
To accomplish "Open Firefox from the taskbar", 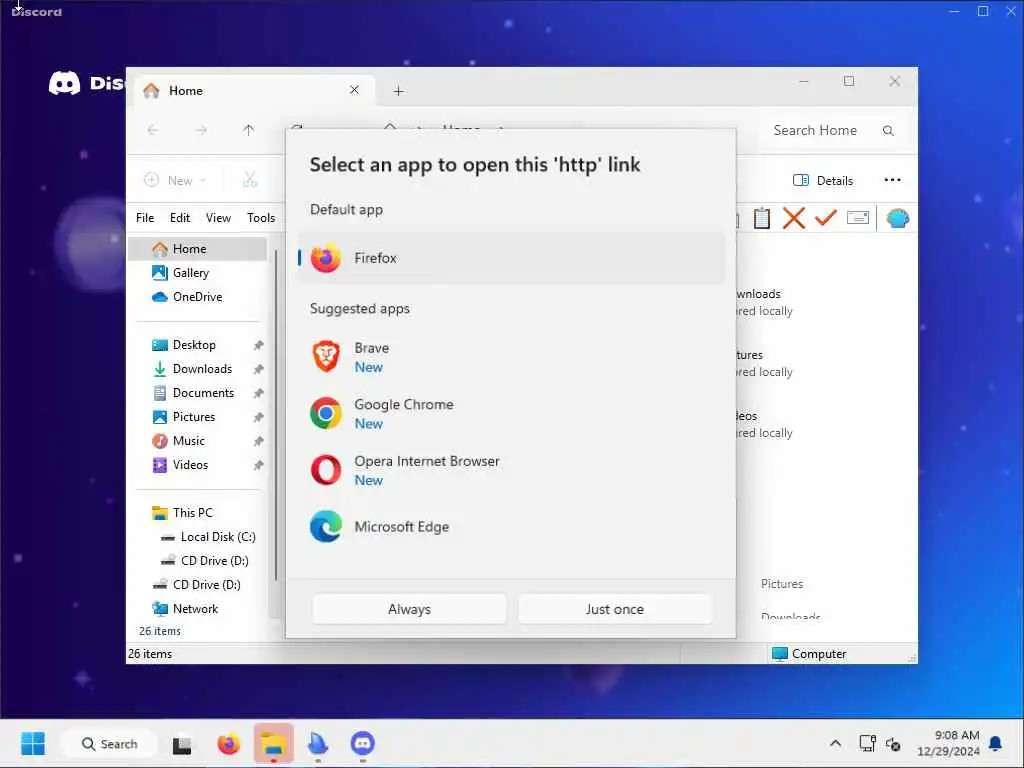I will tap(229, 744).
